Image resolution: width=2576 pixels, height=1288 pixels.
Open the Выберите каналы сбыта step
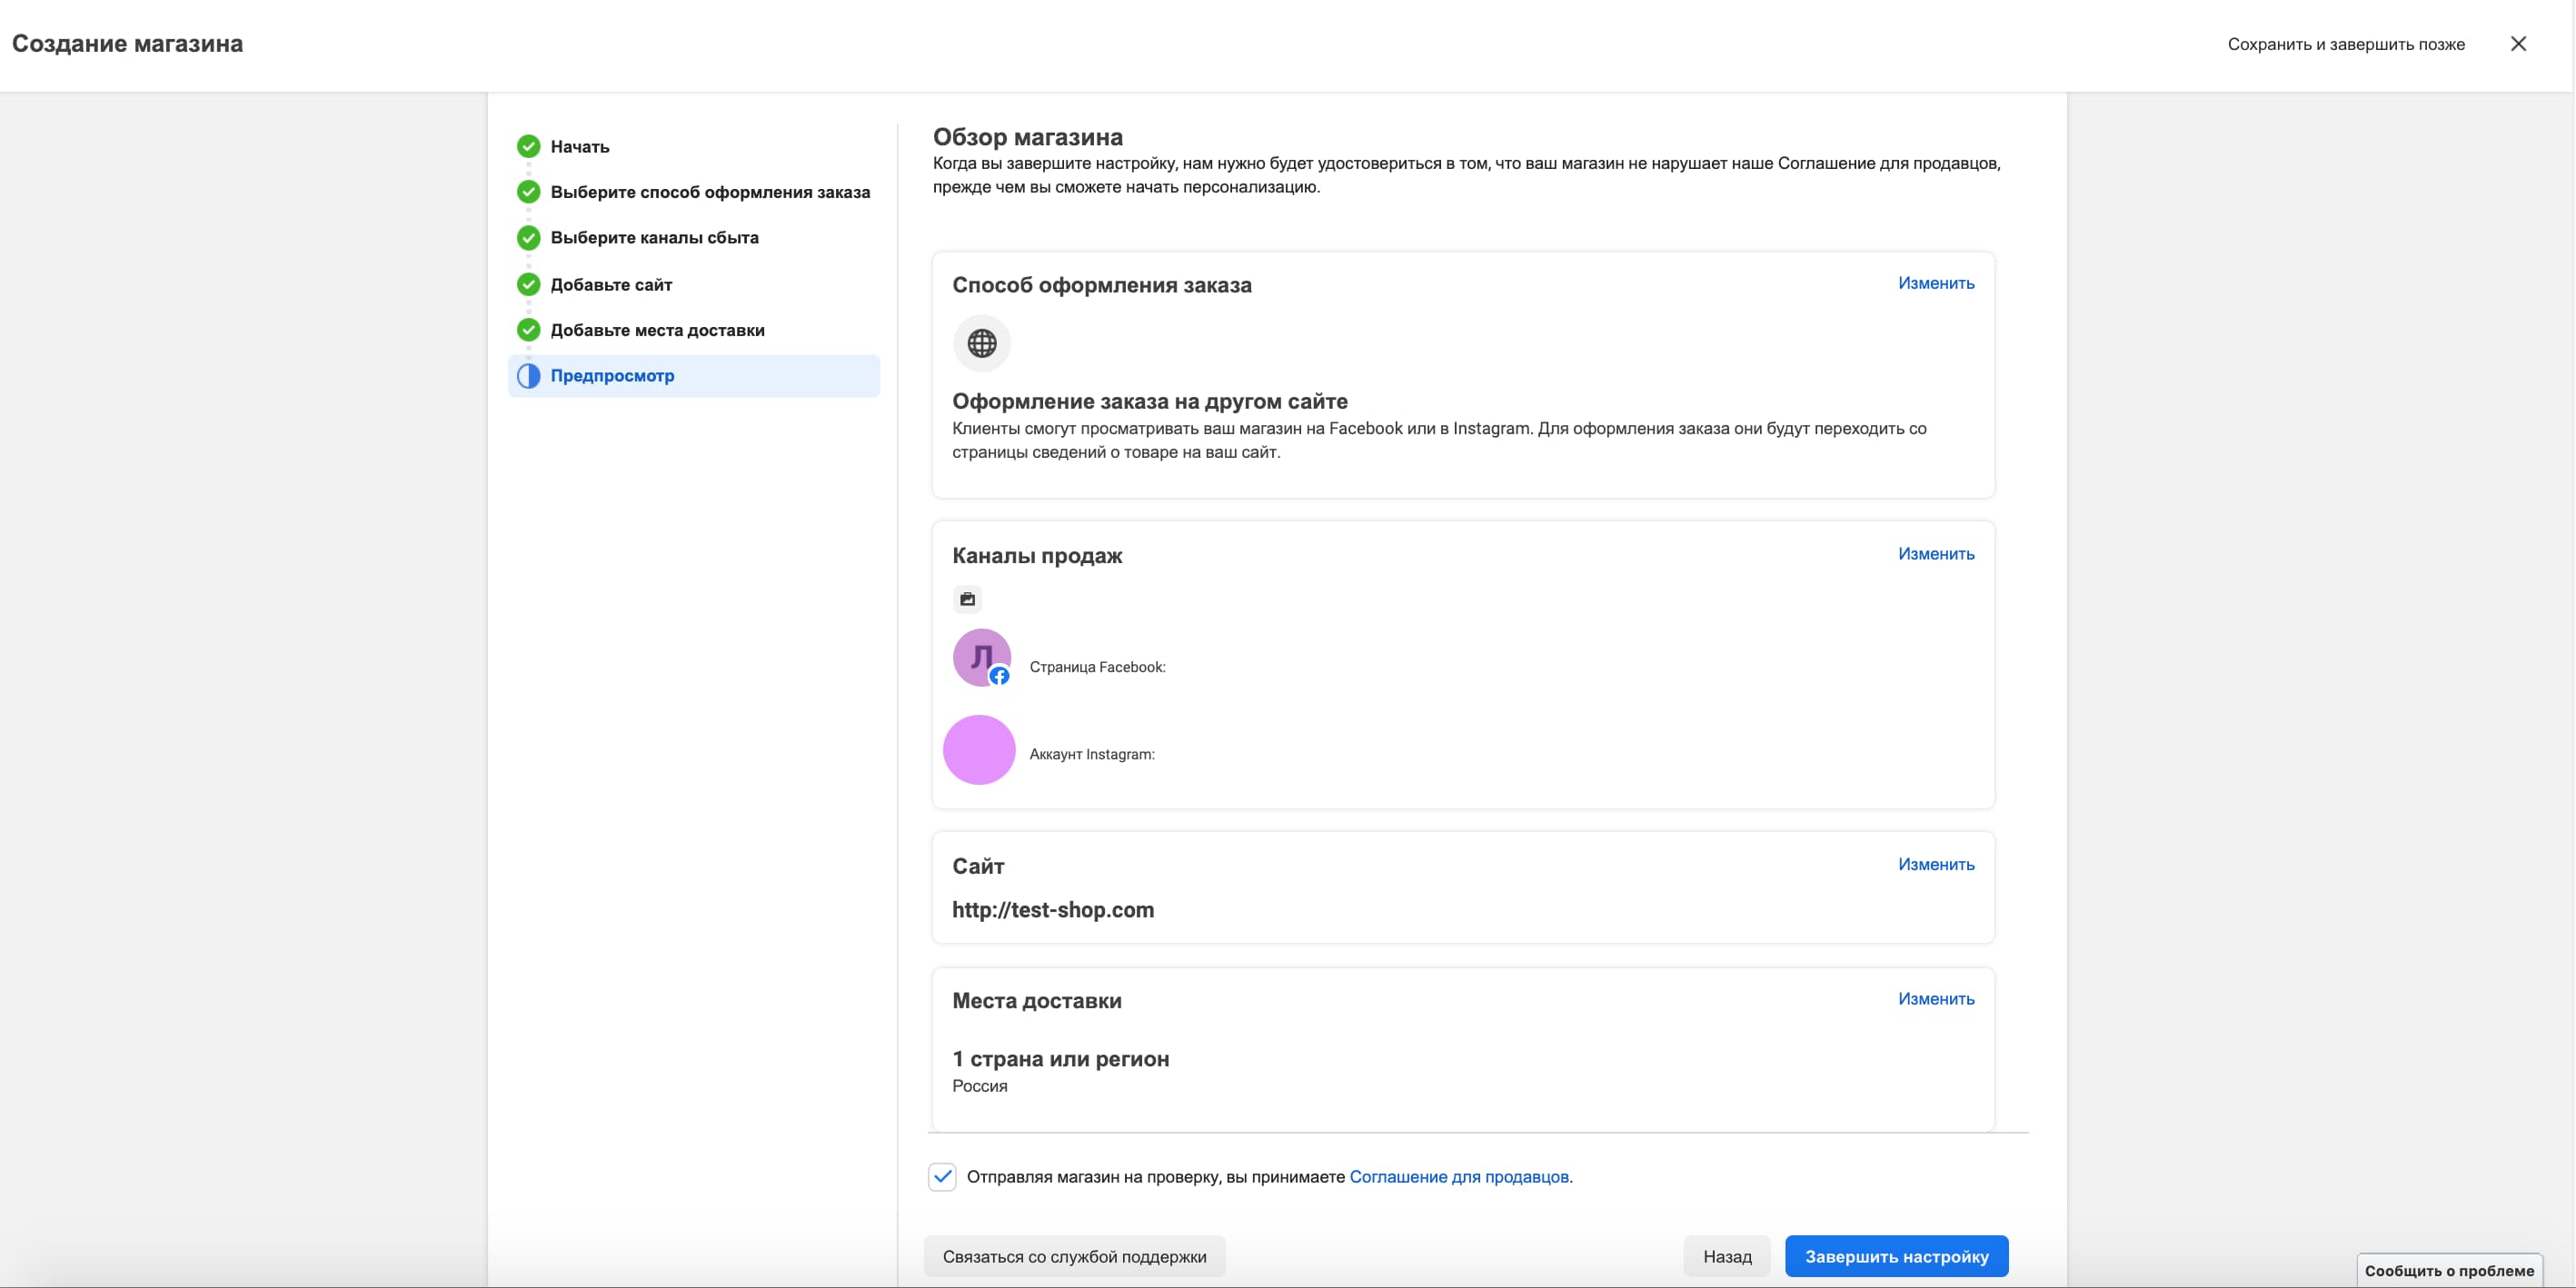point(654,237)
